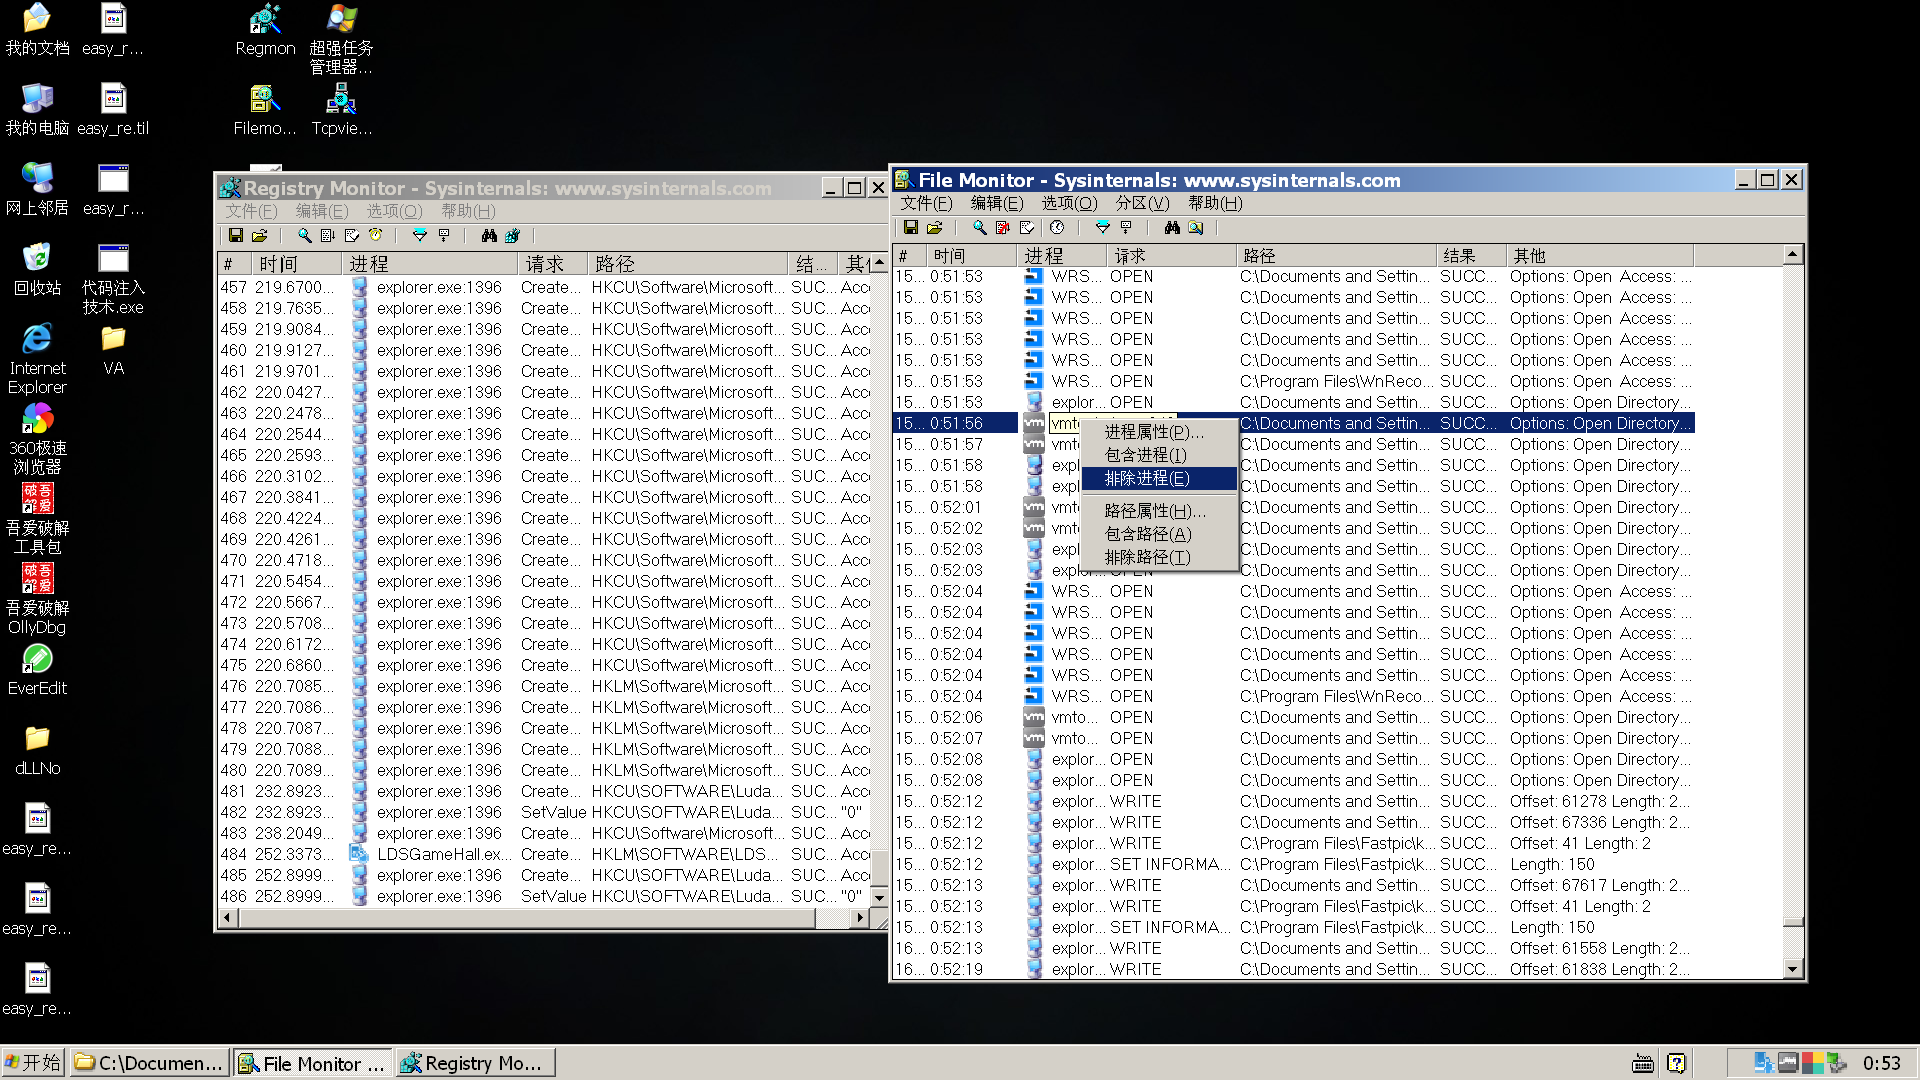Sort File Monitor by 请求 column header
Screen dimensions: 1920x1080
click(1171, 256)
